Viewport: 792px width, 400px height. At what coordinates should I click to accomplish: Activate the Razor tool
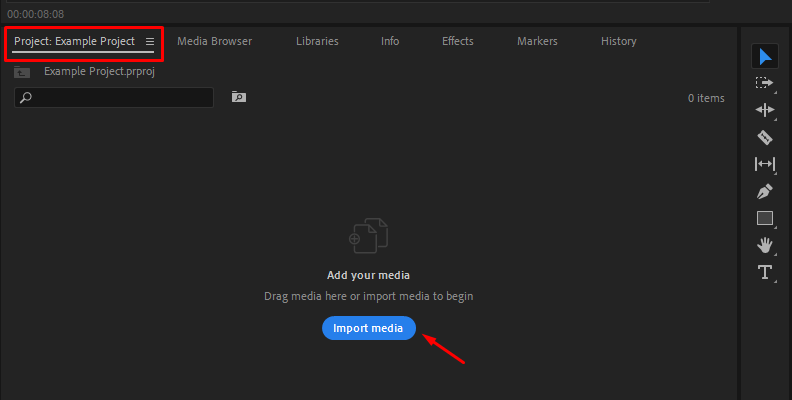tap(765, 137)
